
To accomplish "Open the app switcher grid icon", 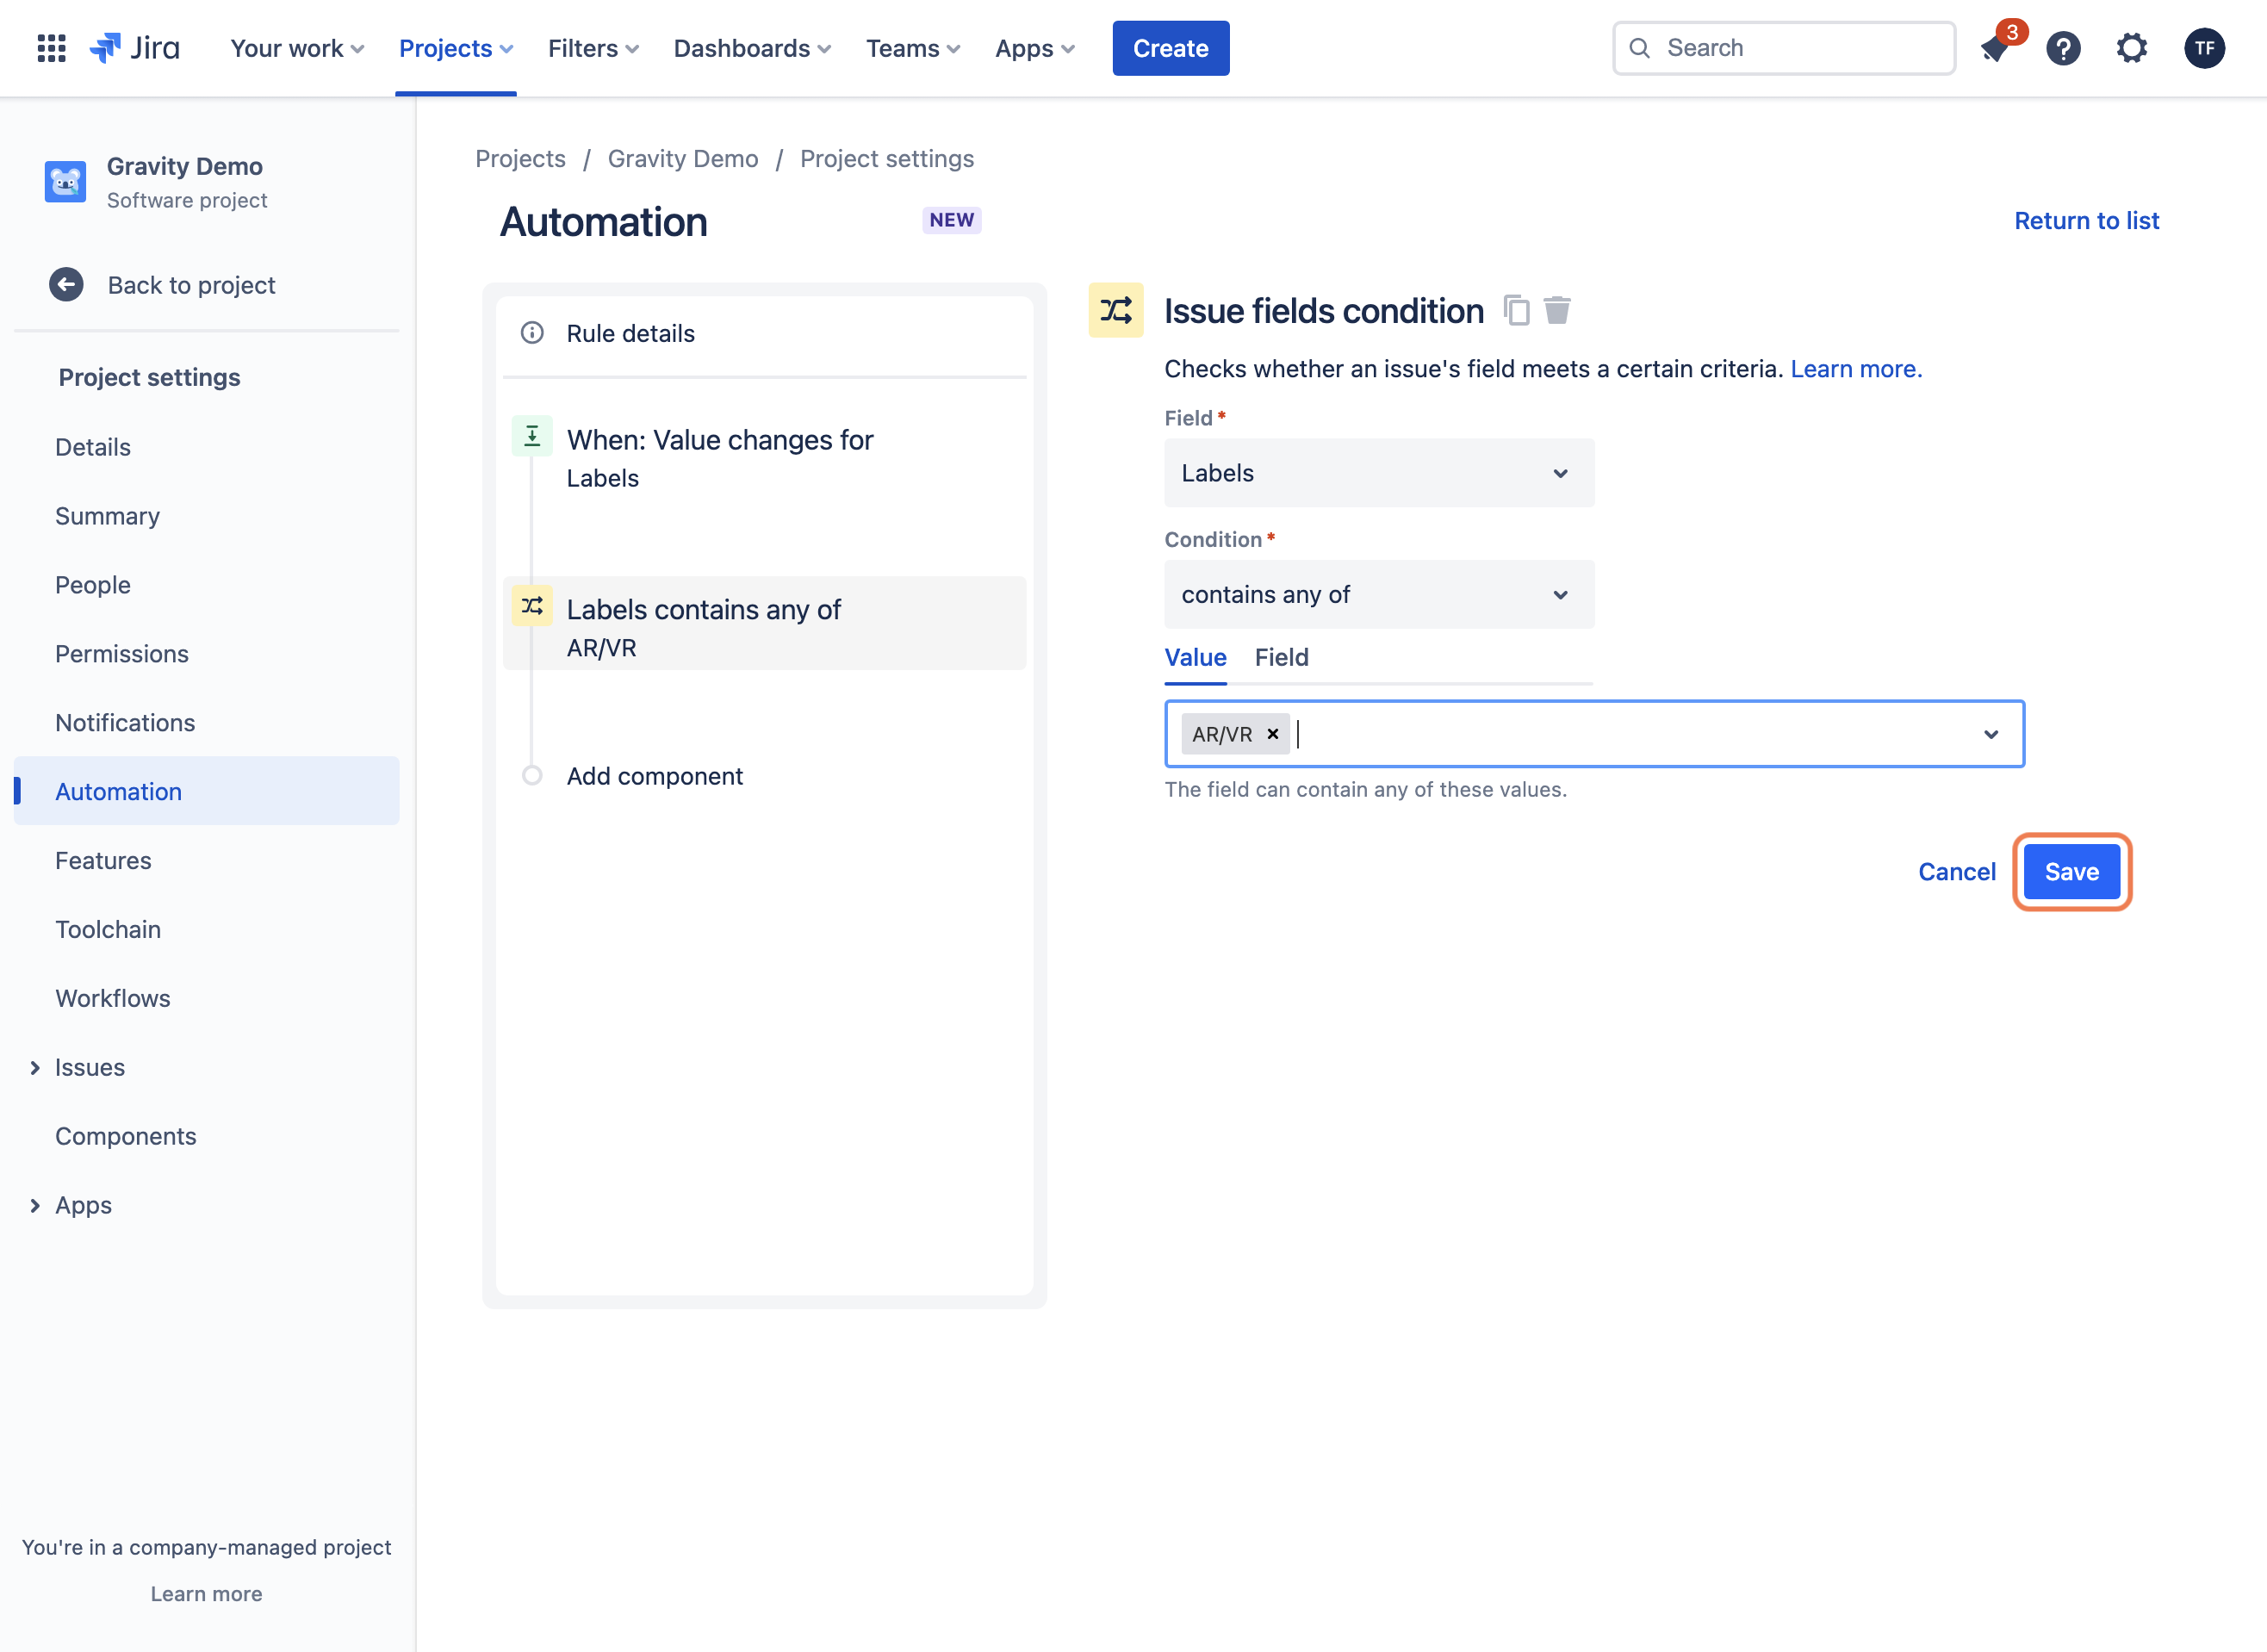I will point(51,48).
